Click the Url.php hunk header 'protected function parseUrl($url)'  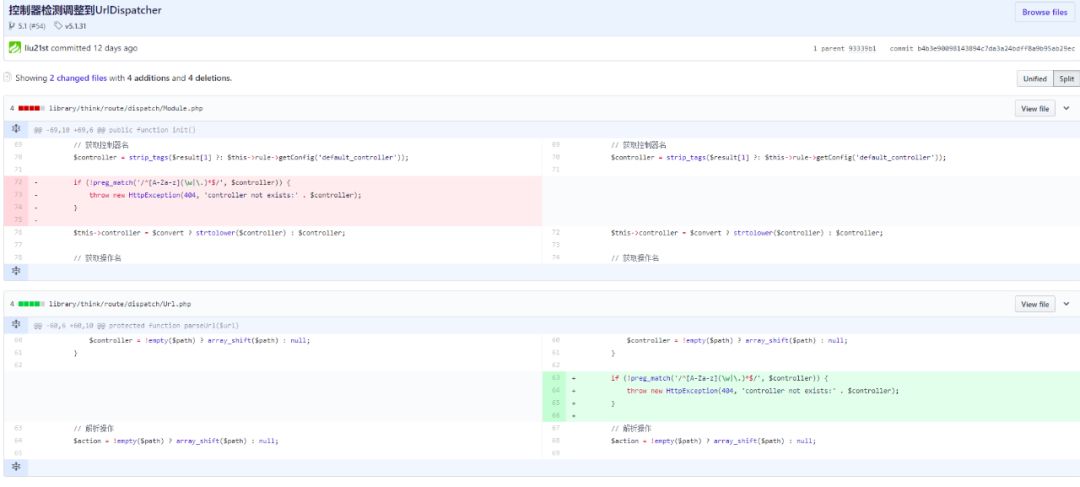174,325
